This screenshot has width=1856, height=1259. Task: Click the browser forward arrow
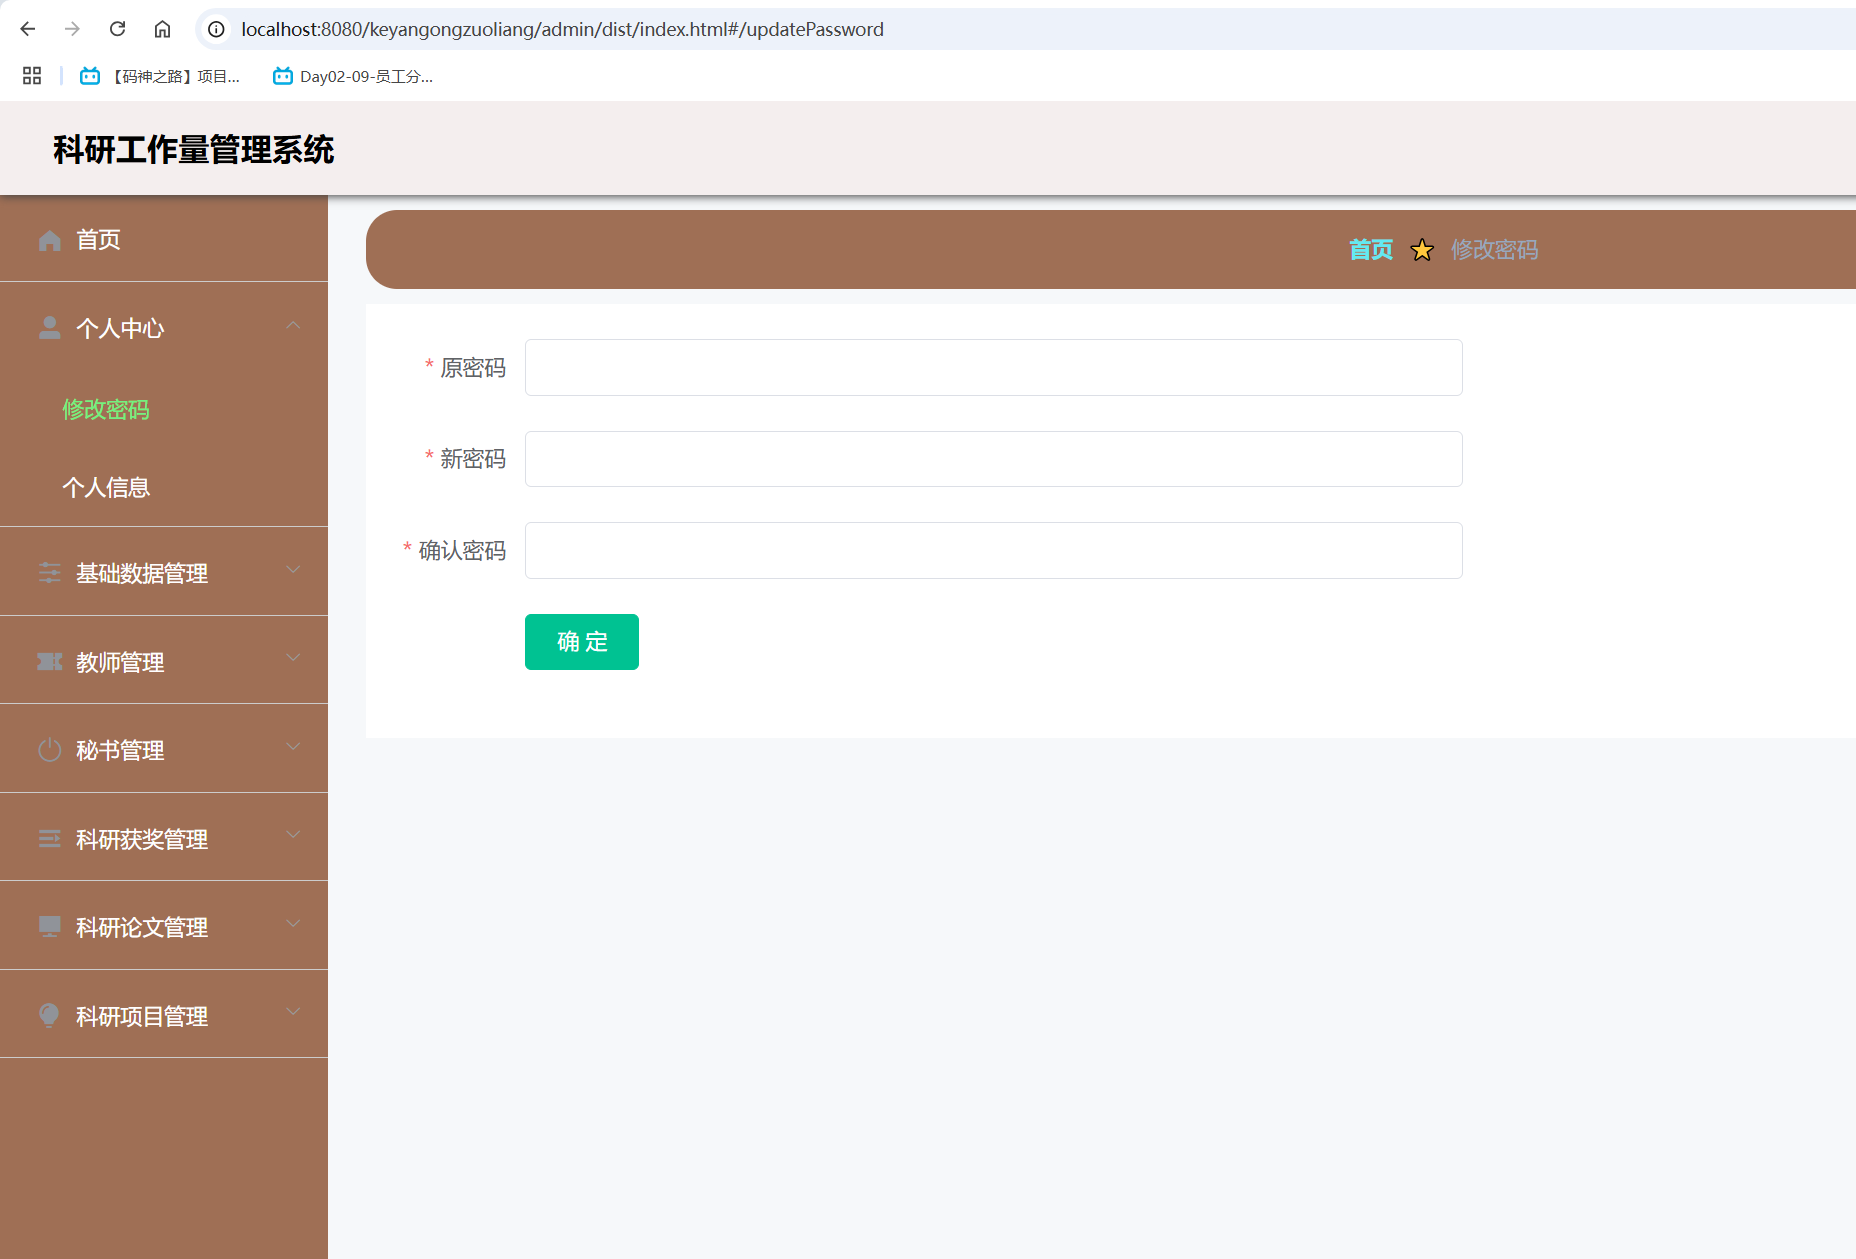point(72,29)
